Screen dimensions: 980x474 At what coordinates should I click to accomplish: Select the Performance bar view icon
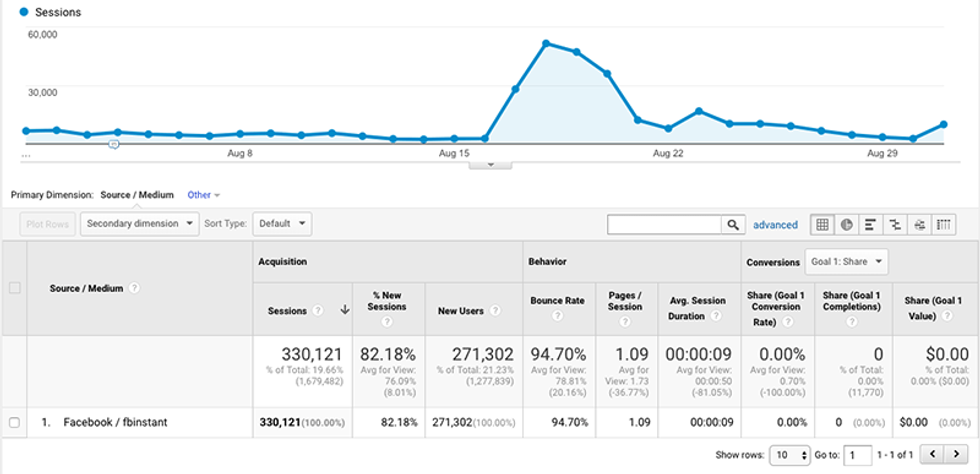[x=870, y=225]
